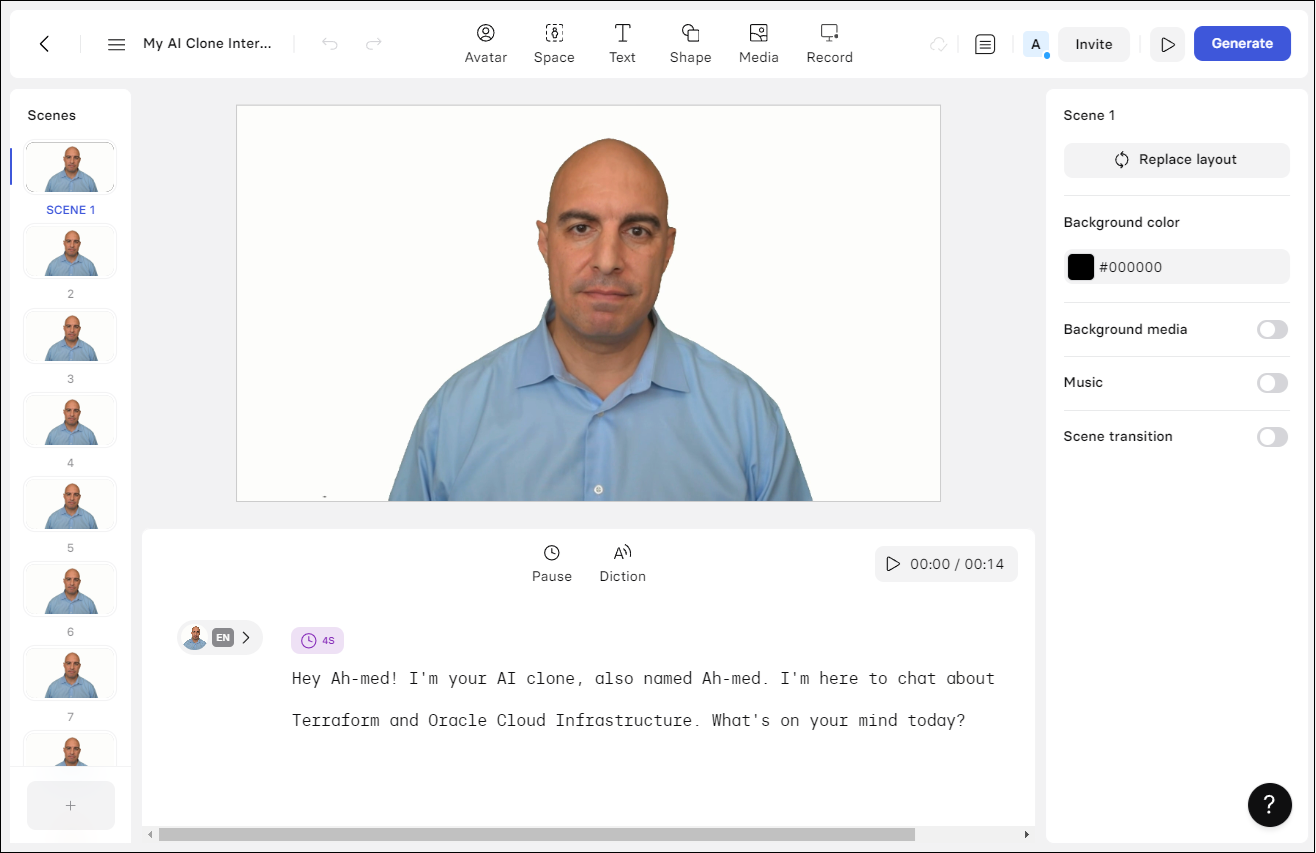Screen dimensions: 1316x853
Task: Open the black background color swatch
Action: [x=1080, y=267]
